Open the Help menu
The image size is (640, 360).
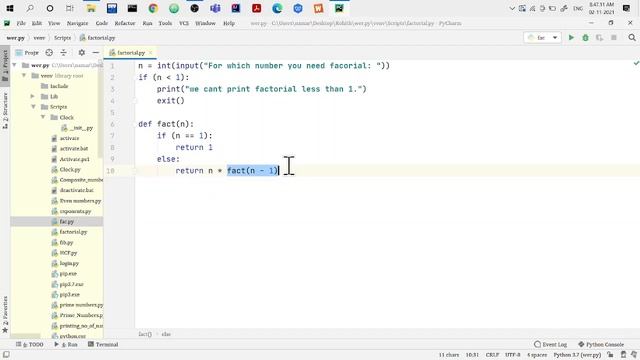pos(229,23)
